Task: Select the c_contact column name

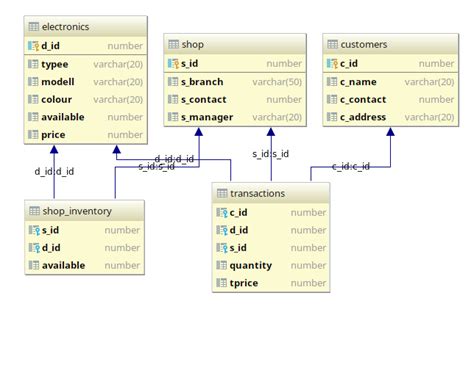Action: point(363,100)
